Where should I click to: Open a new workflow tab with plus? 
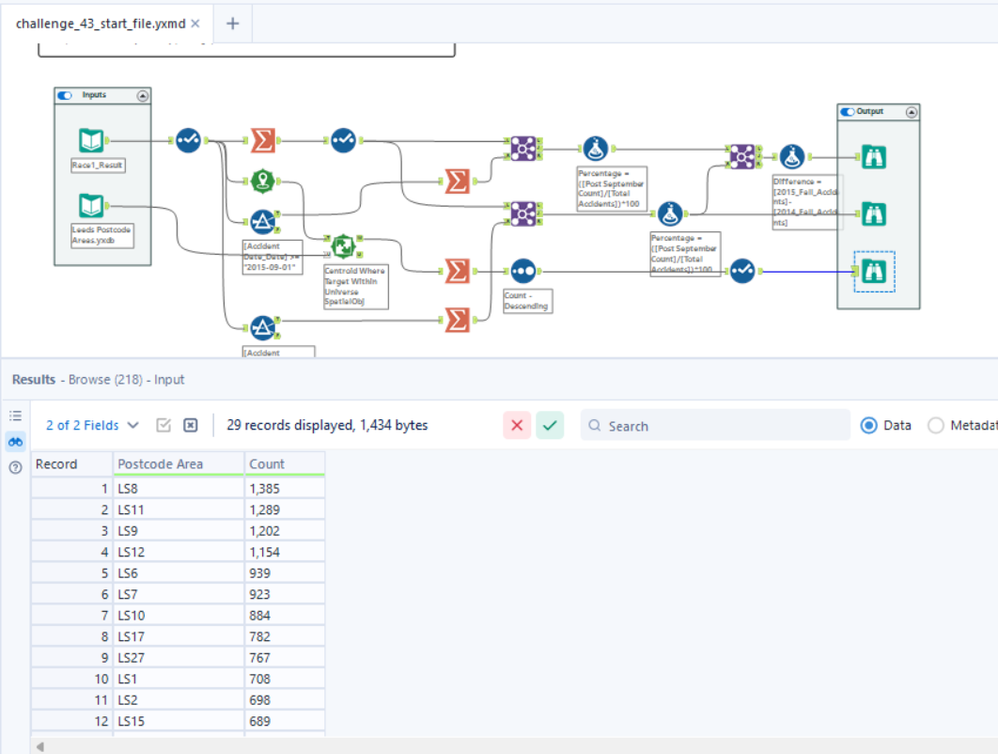[233, 24]
